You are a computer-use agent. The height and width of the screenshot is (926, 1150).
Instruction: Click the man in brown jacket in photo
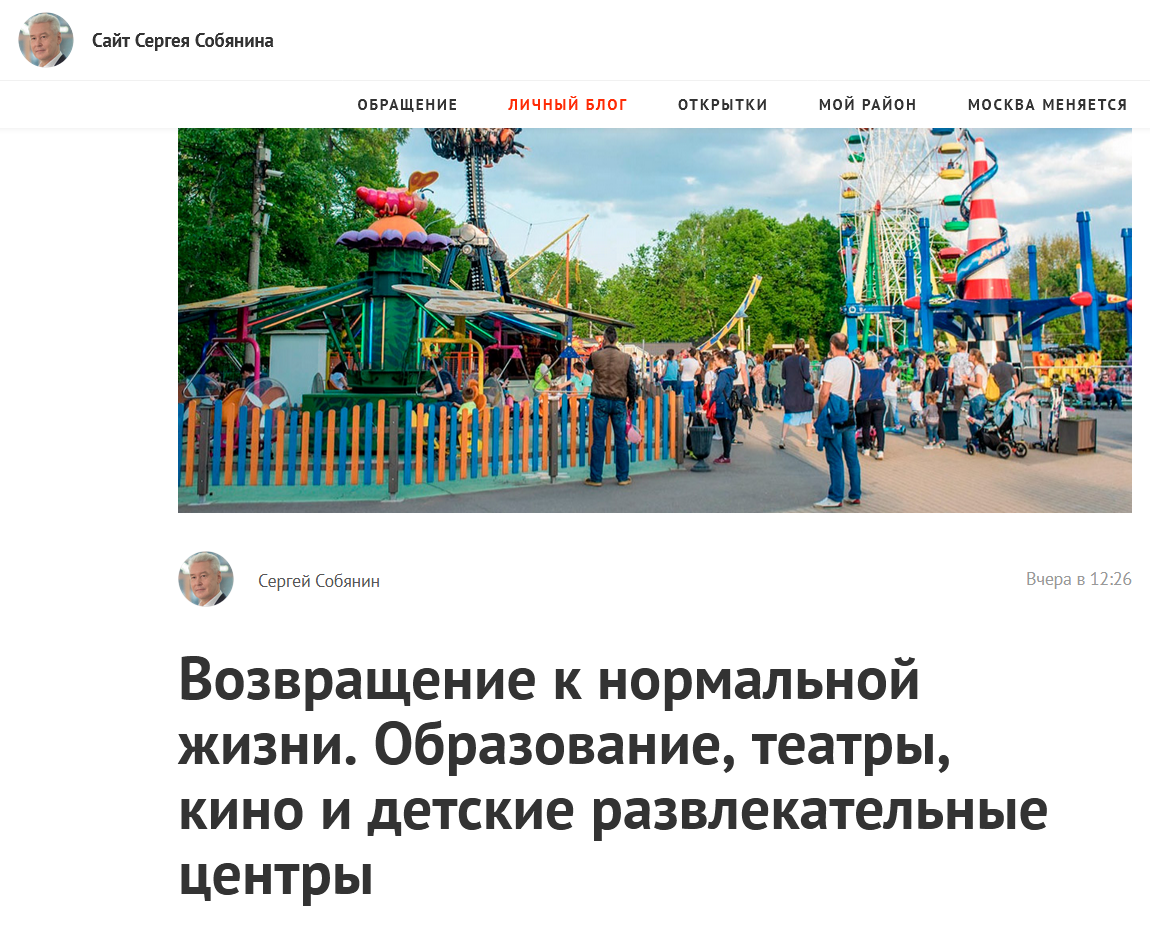coord(610,408)
